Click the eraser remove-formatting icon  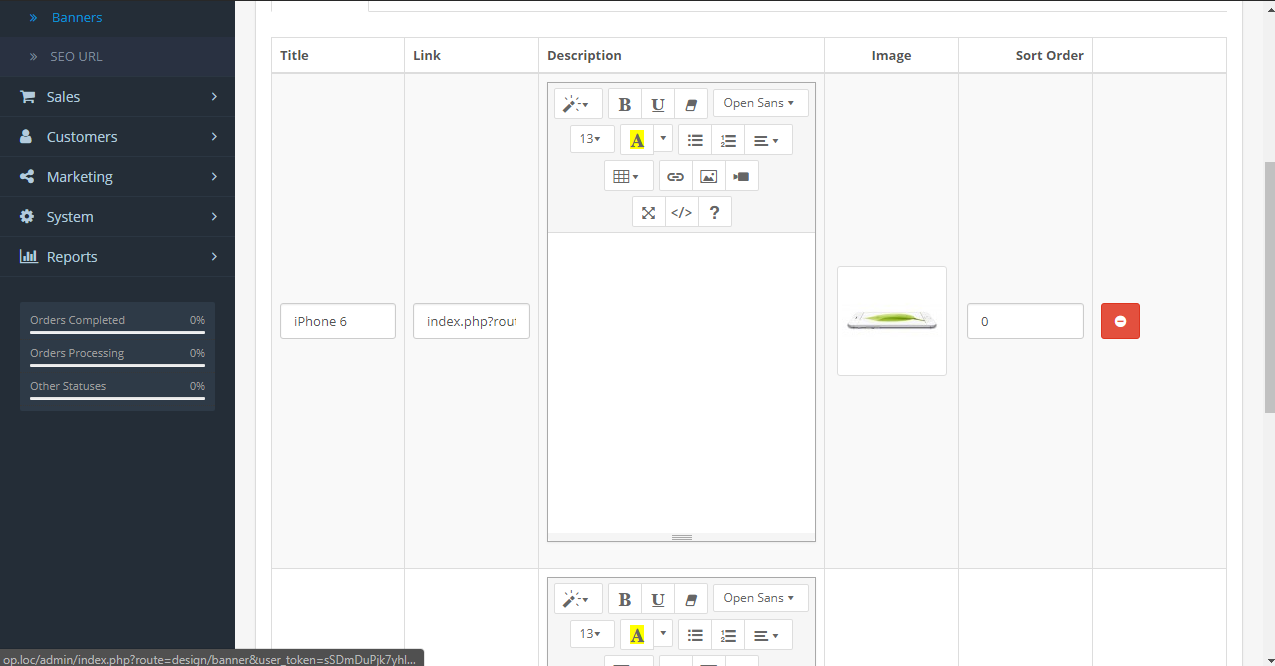[690, 104]
